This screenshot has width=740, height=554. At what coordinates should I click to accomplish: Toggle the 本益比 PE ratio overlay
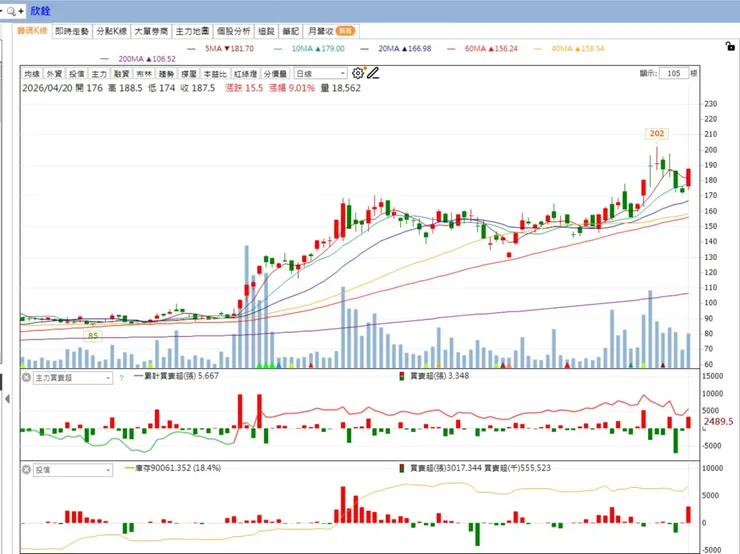click(x=215, y=74)
